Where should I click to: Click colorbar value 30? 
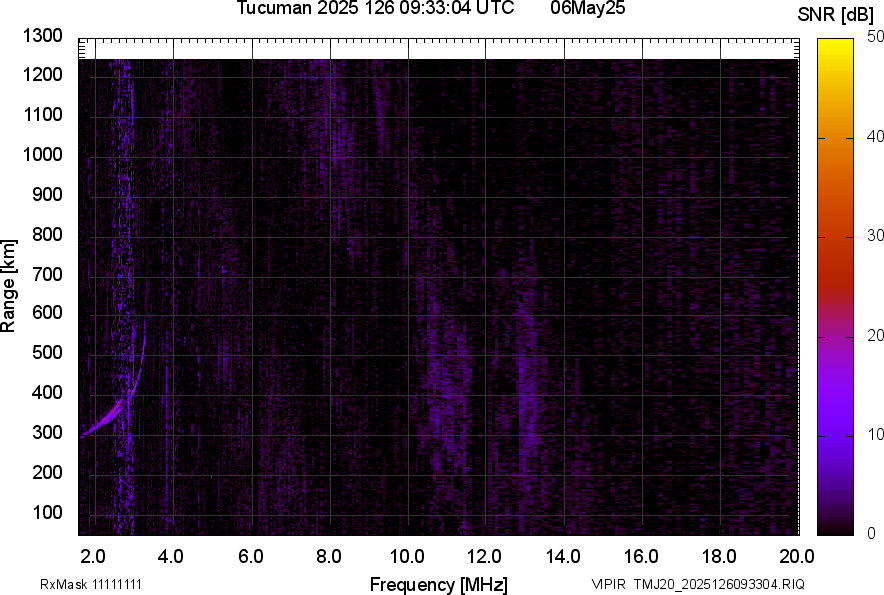[875, 236]
